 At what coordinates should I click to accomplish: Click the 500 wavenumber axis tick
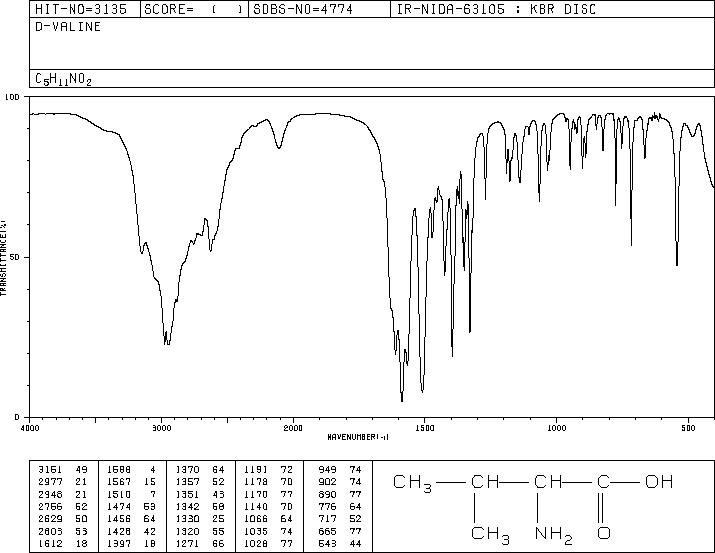click(x=689, y=428)
